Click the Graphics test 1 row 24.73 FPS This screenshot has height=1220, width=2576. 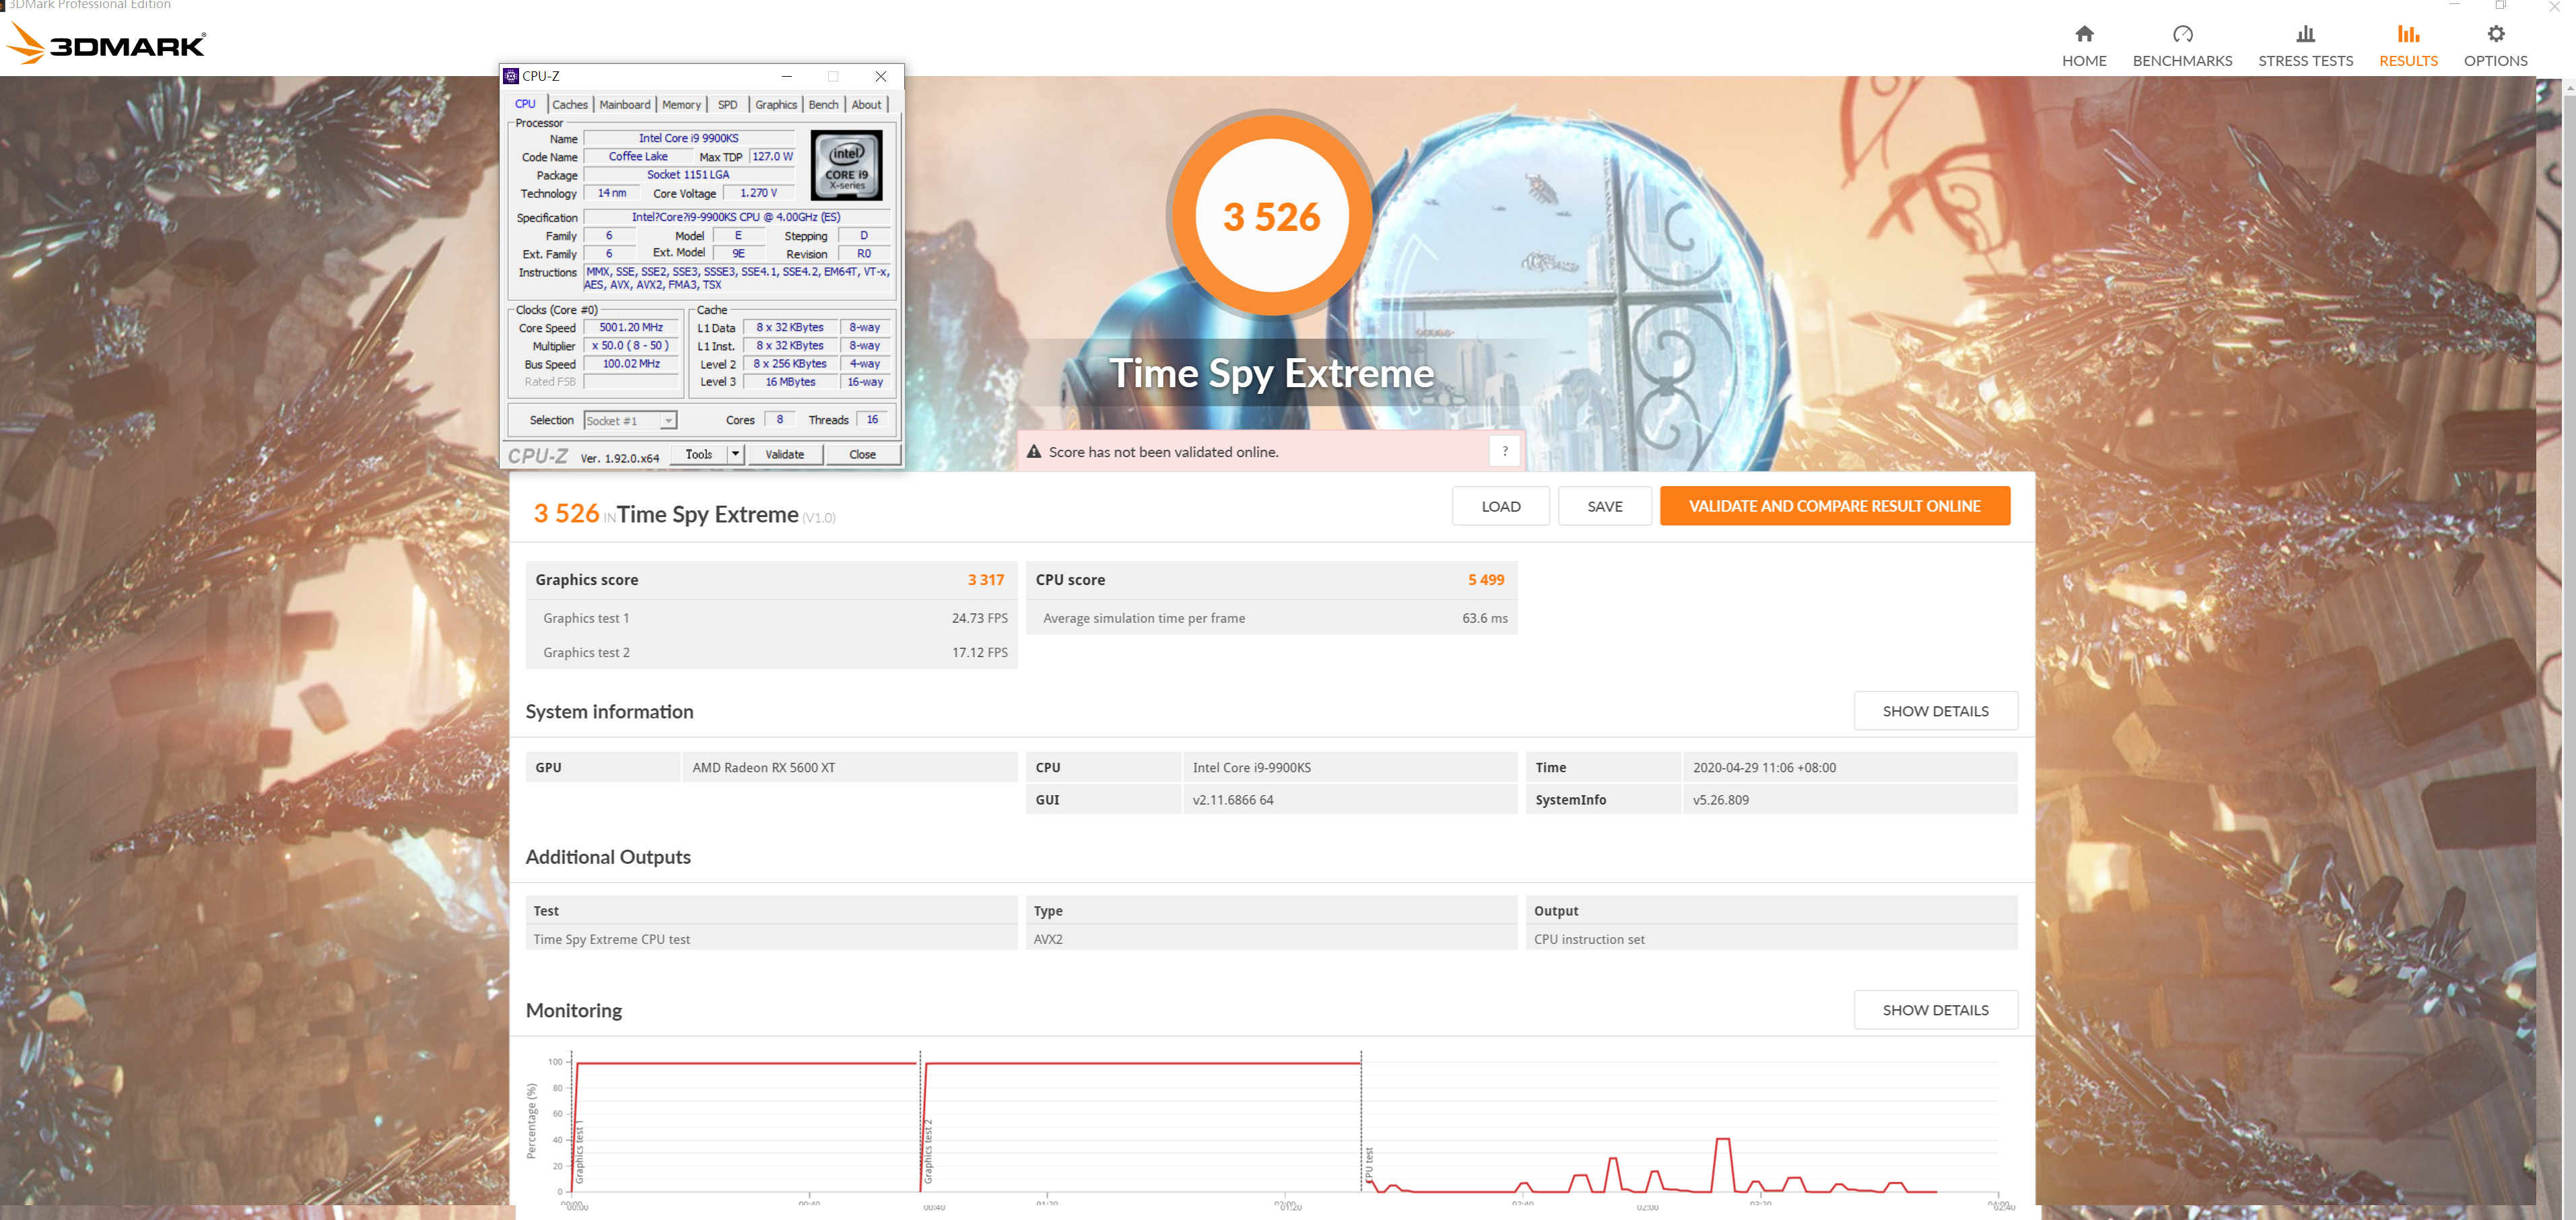[771, 618]
